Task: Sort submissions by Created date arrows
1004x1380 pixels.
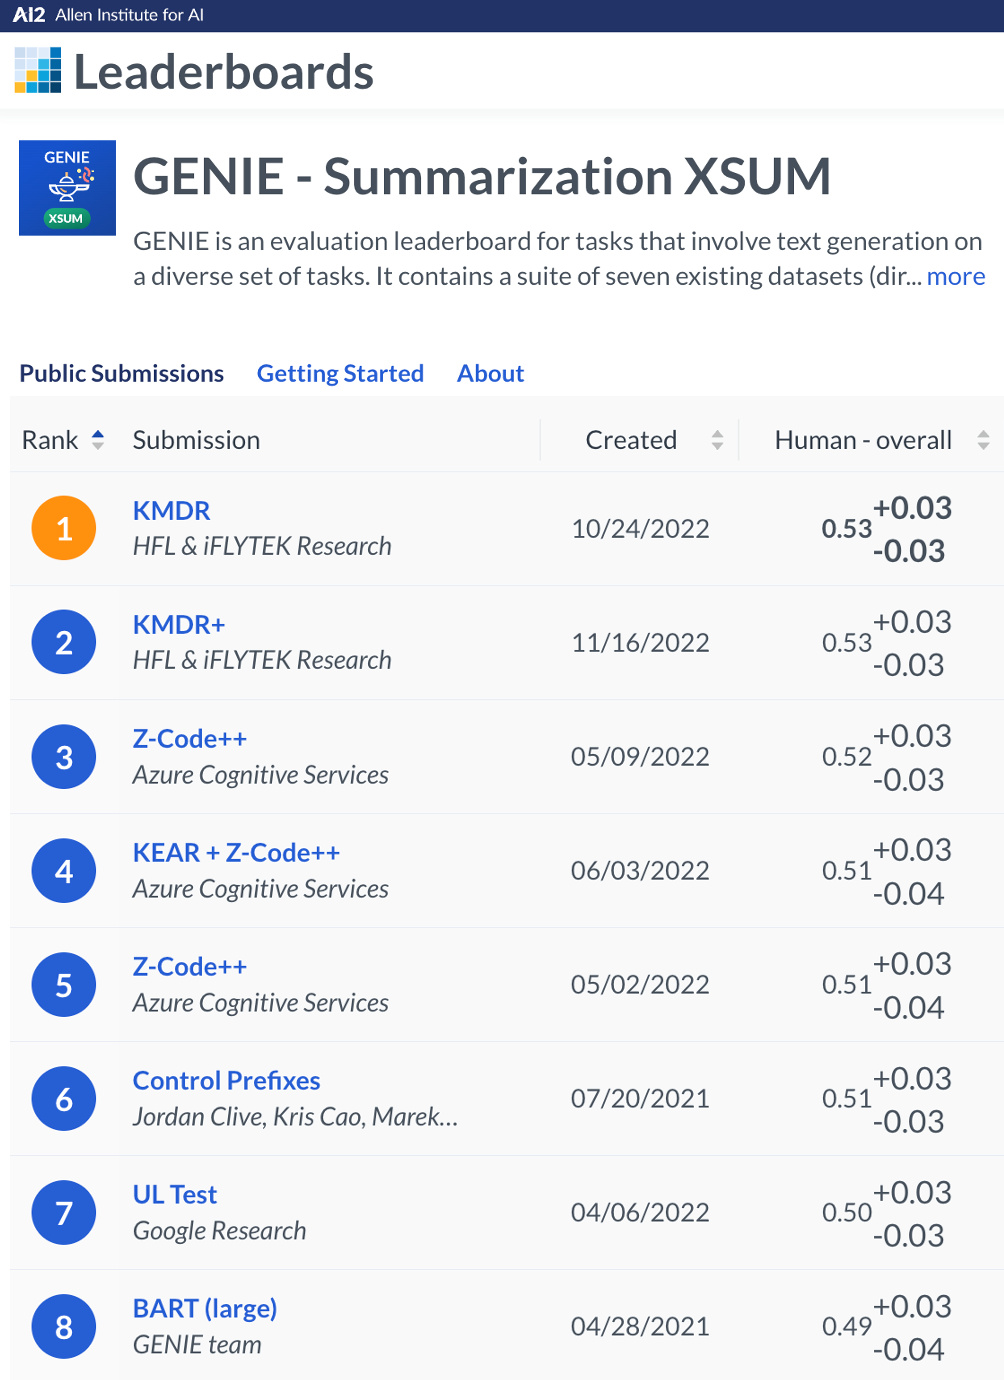Action: point(717,440)
